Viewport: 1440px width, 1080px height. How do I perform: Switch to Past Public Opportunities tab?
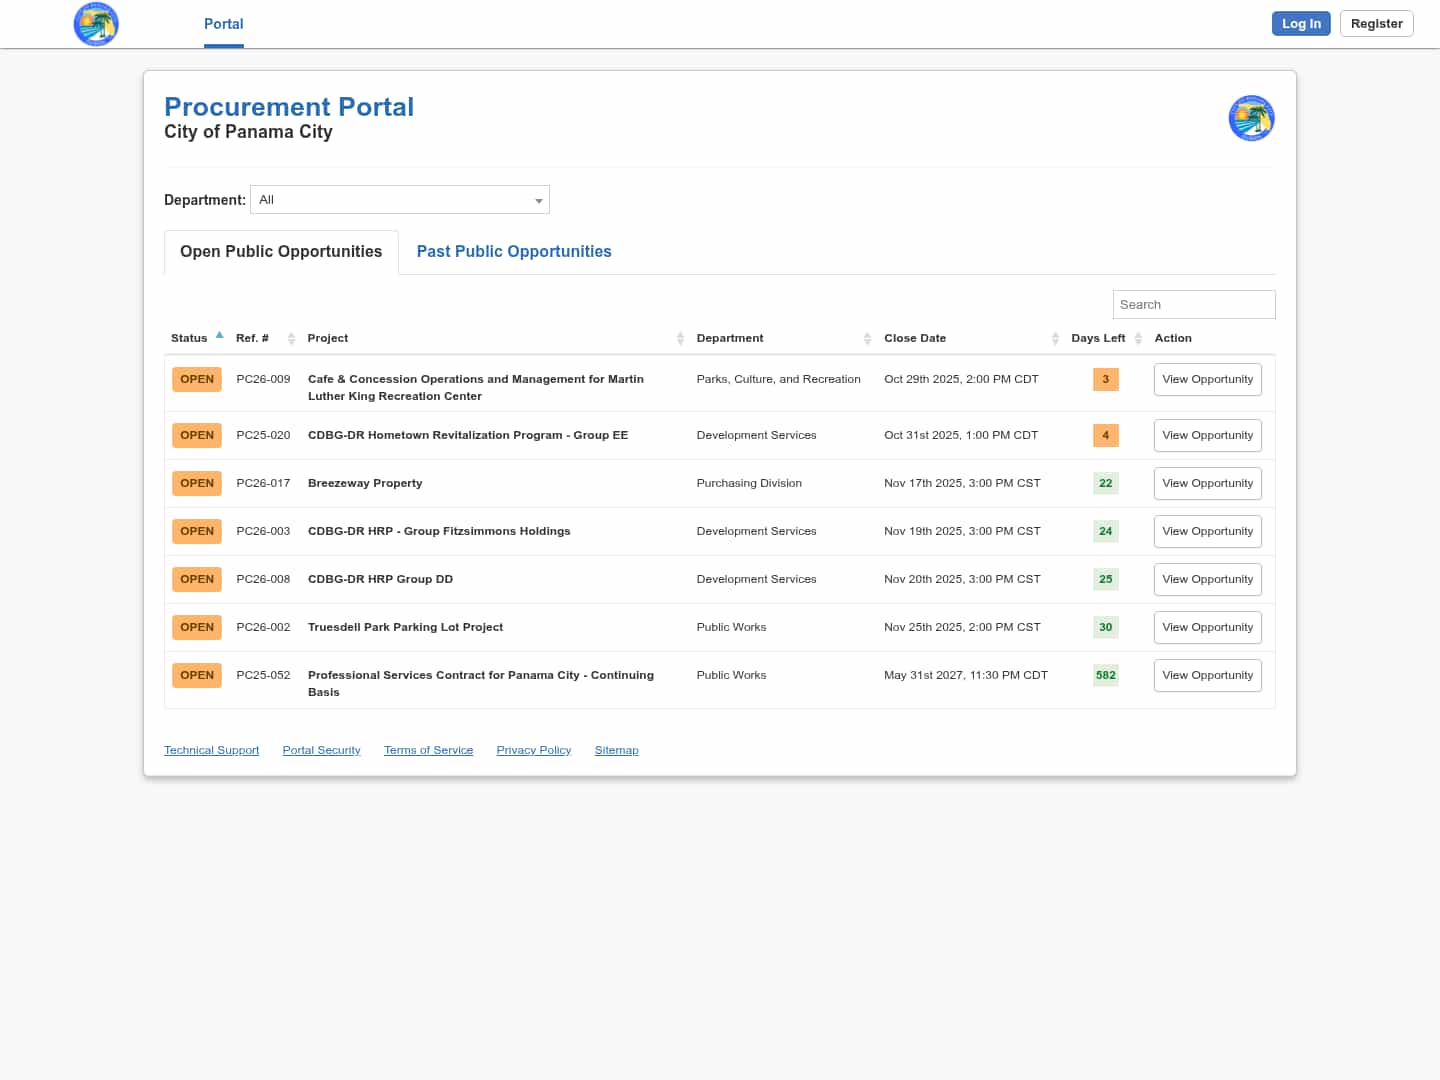point(514,252)
